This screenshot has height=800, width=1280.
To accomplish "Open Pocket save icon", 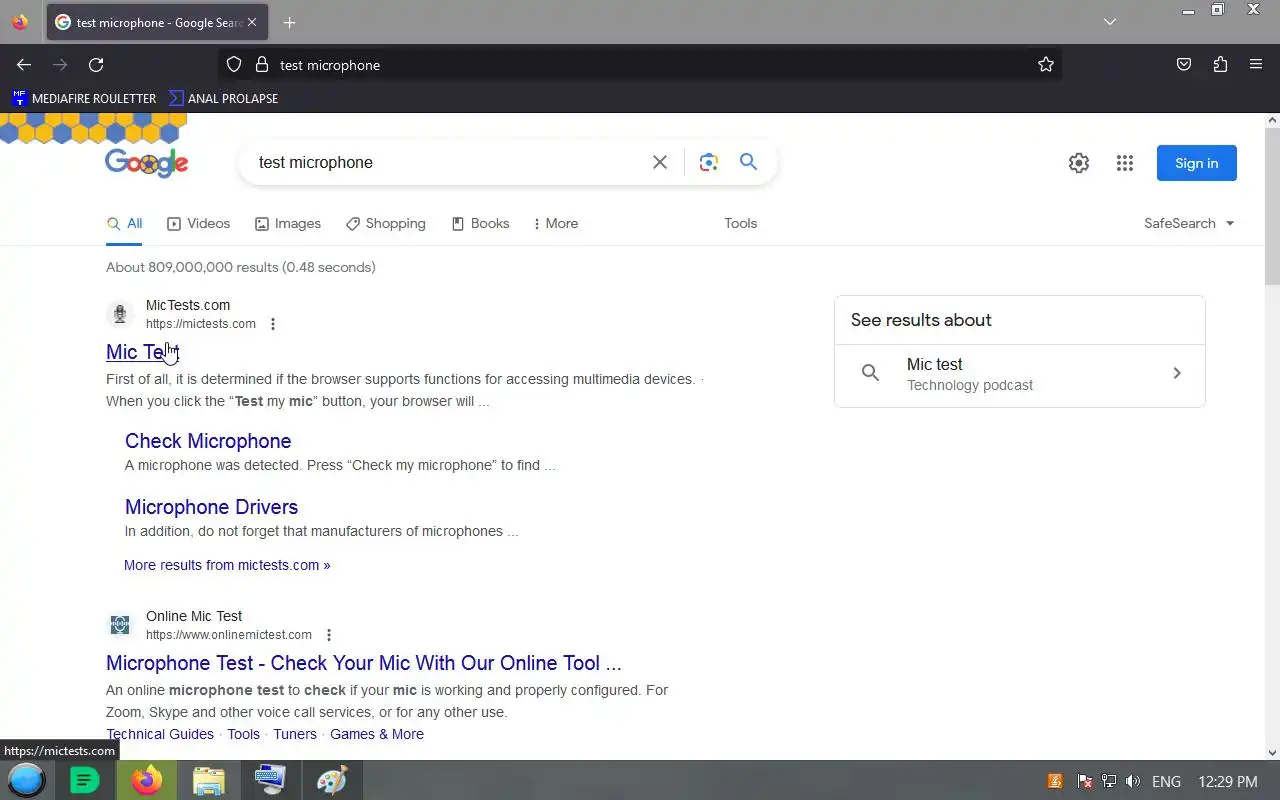I will pos(1184,65).
